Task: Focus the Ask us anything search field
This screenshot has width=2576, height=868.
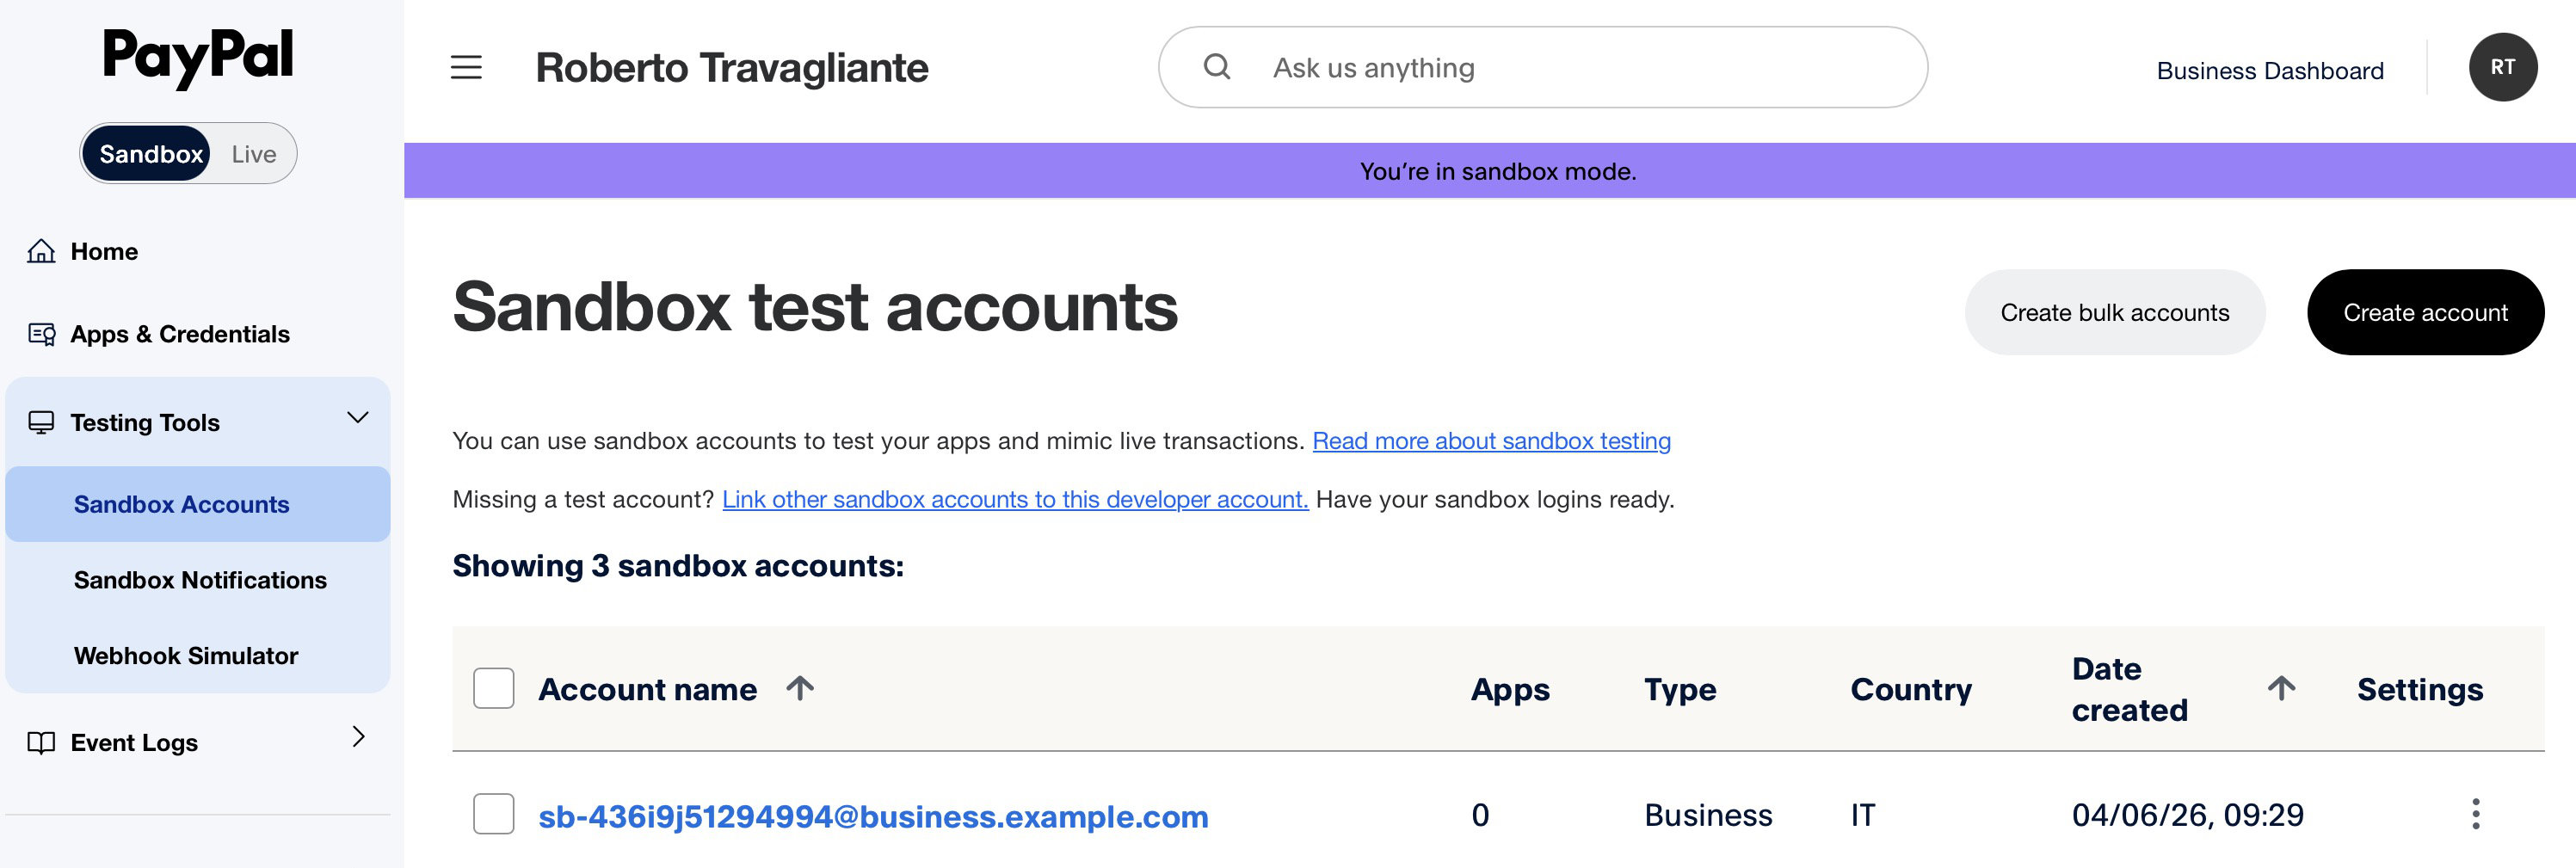Action: (x=1542, y=67)
